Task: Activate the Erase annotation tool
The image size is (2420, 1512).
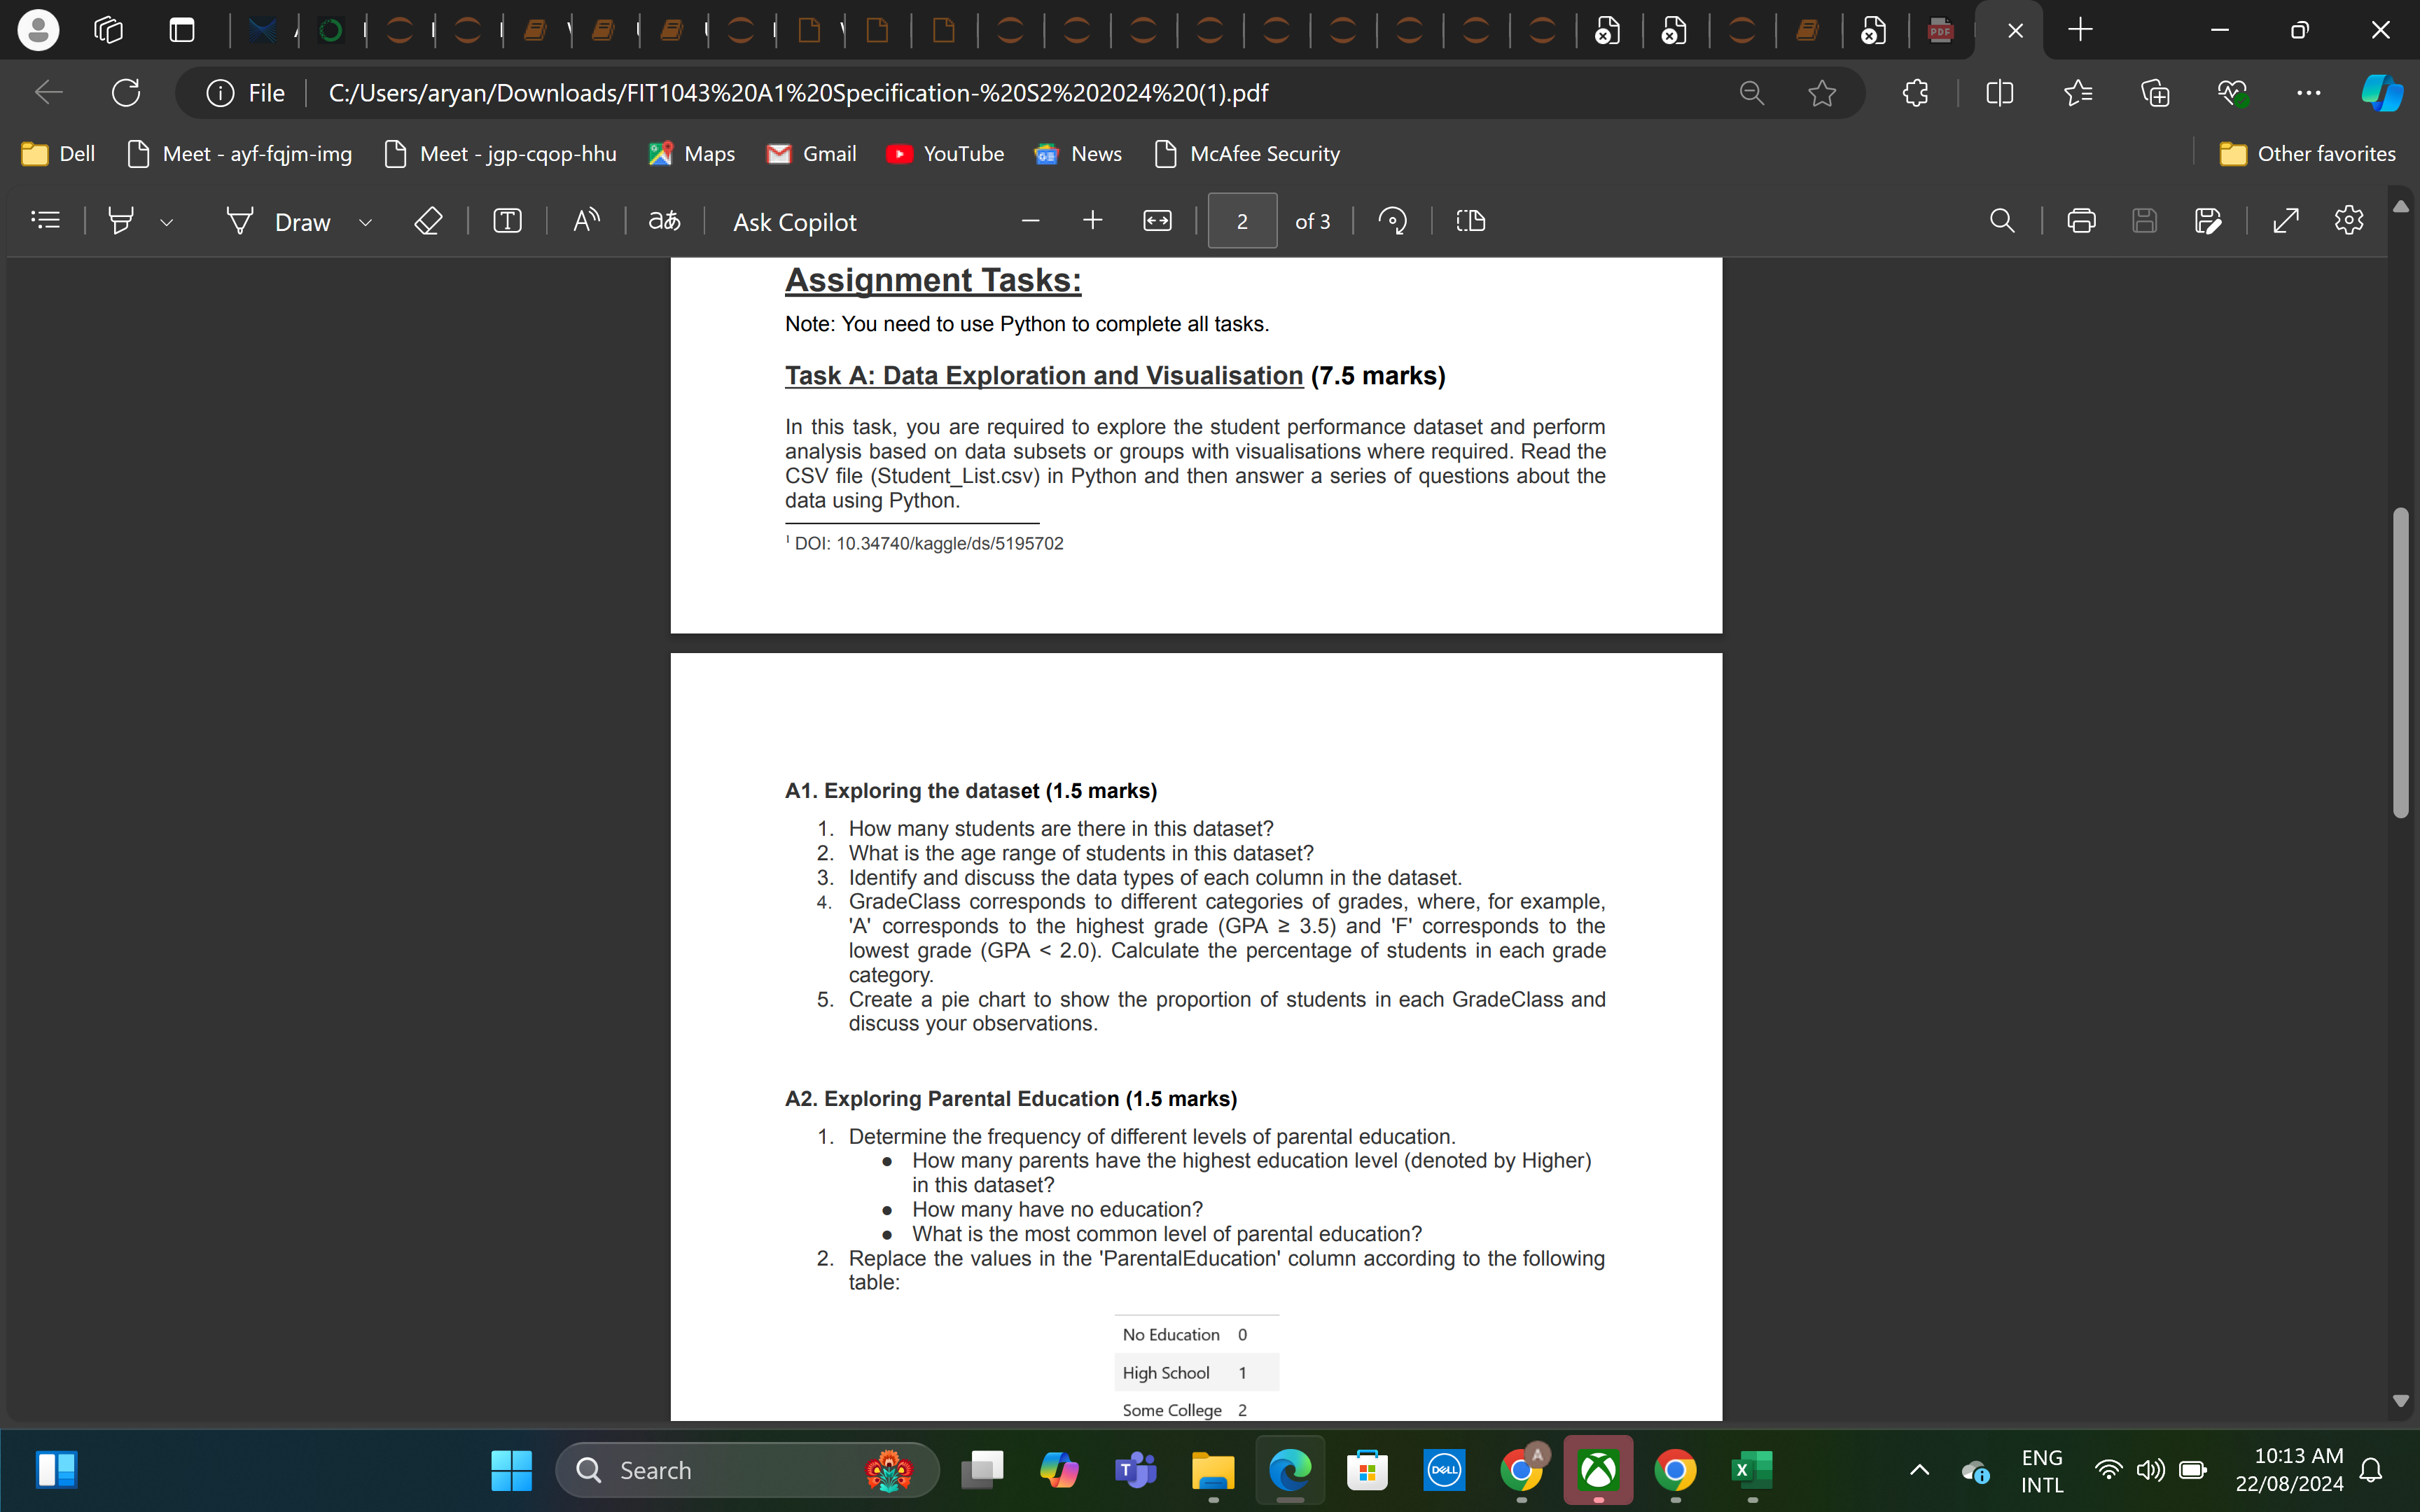Action: [428, 220]
